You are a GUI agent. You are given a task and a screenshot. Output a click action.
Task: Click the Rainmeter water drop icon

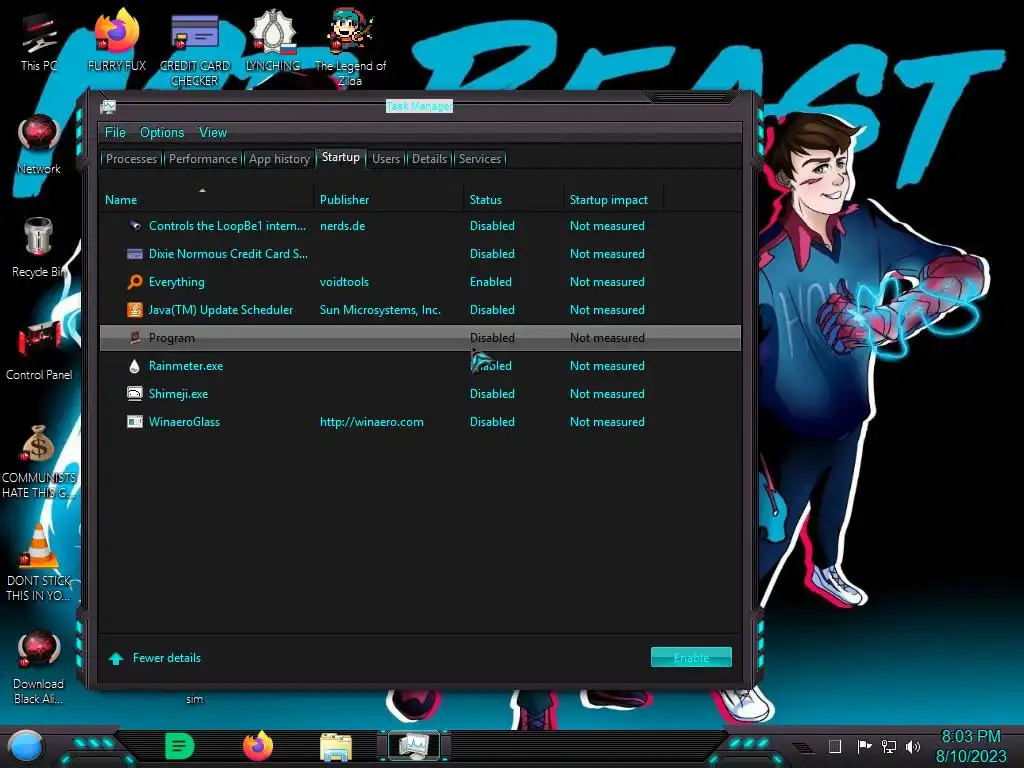[x=135, y=366]
